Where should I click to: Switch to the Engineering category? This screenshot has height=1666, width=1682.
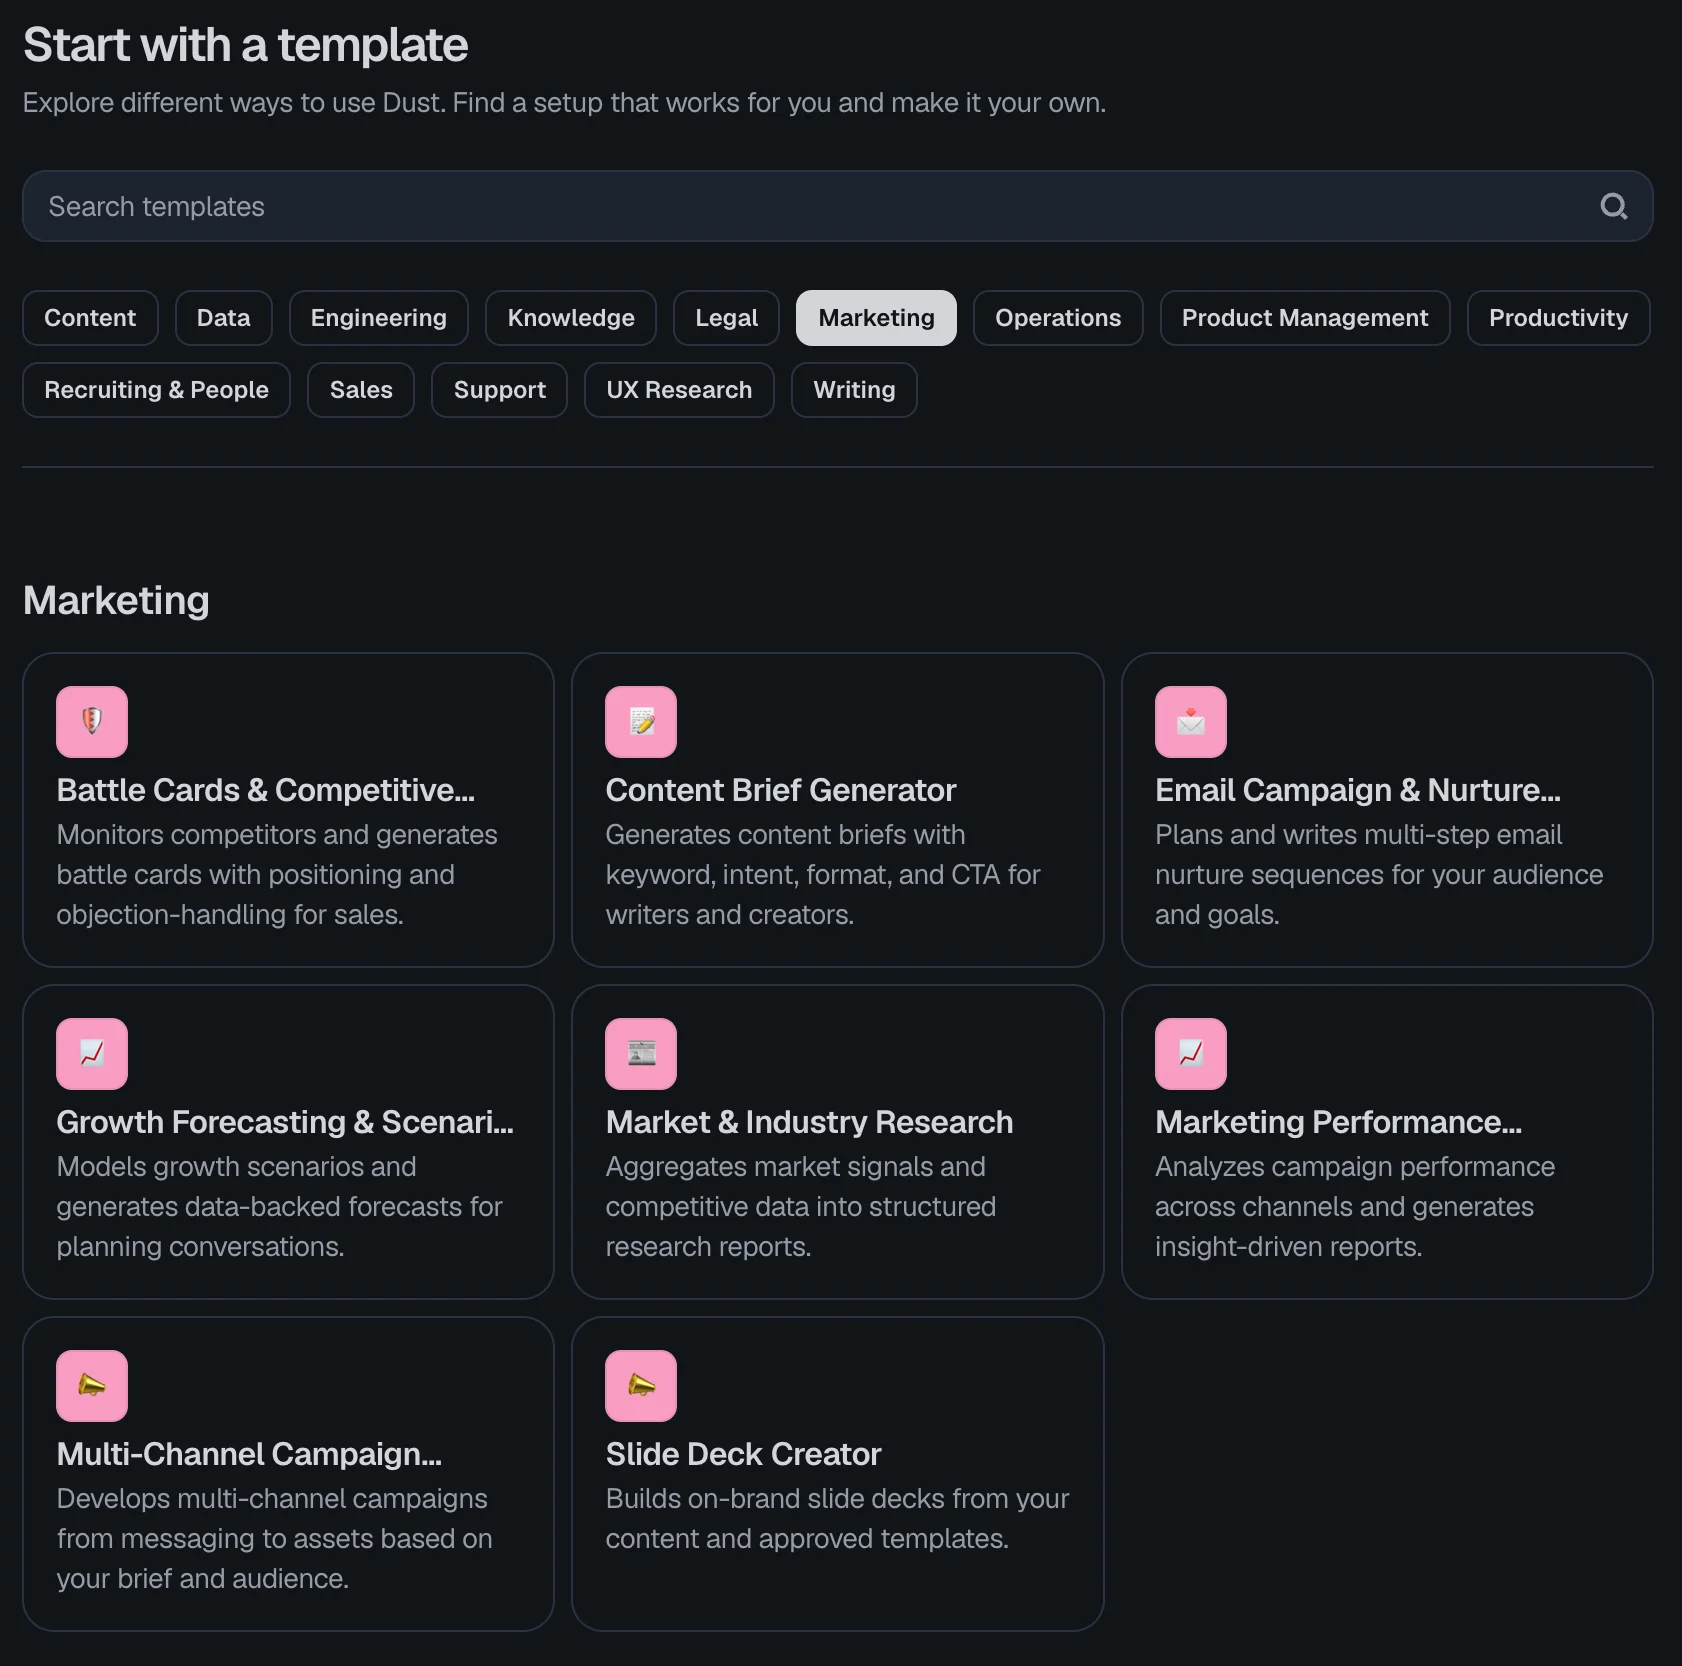coord(378,318)
